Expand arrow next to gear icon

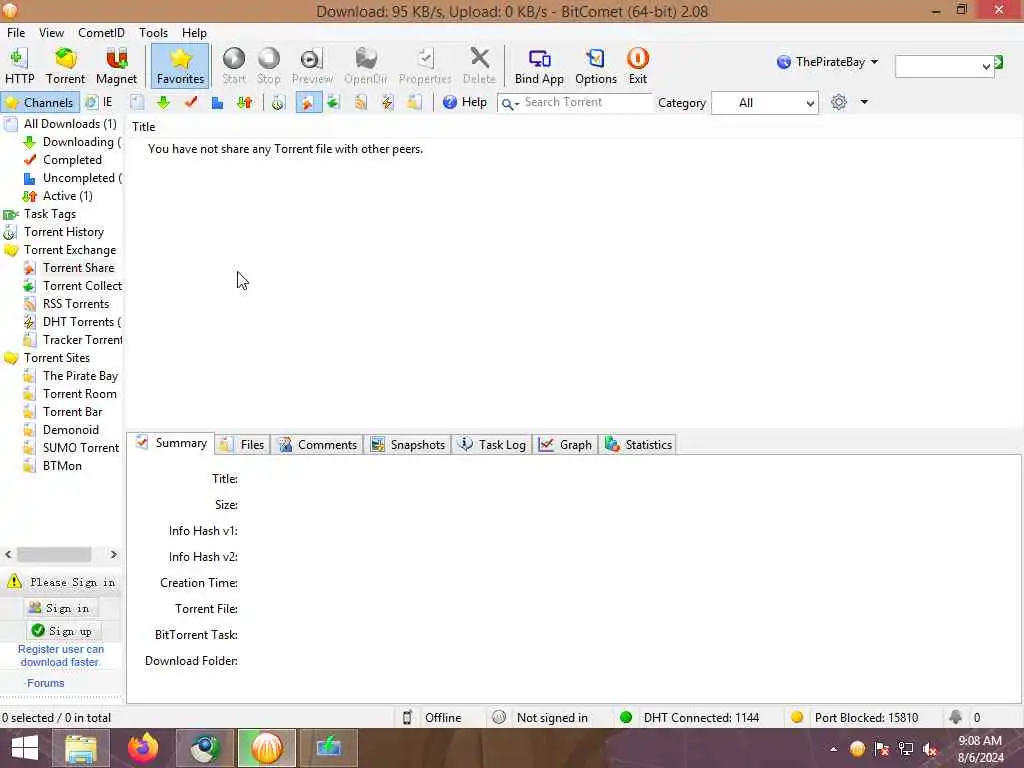864,103
